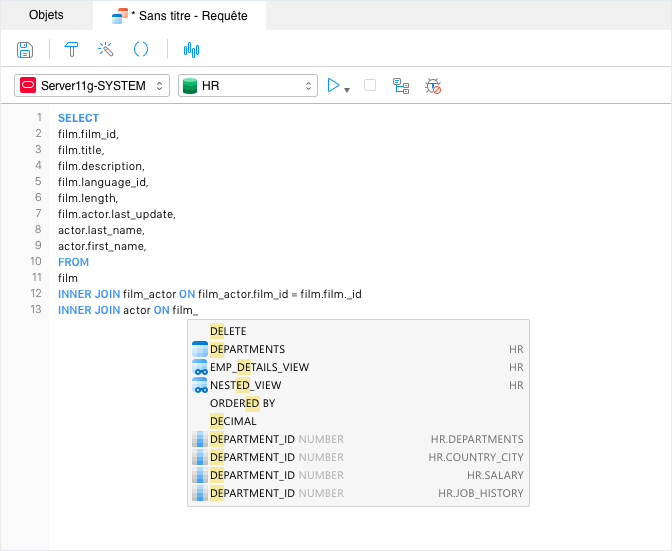The height and width of the screenshot is (551, 672).
Task: Switch to the Objets tab
Action: point(46,15)
